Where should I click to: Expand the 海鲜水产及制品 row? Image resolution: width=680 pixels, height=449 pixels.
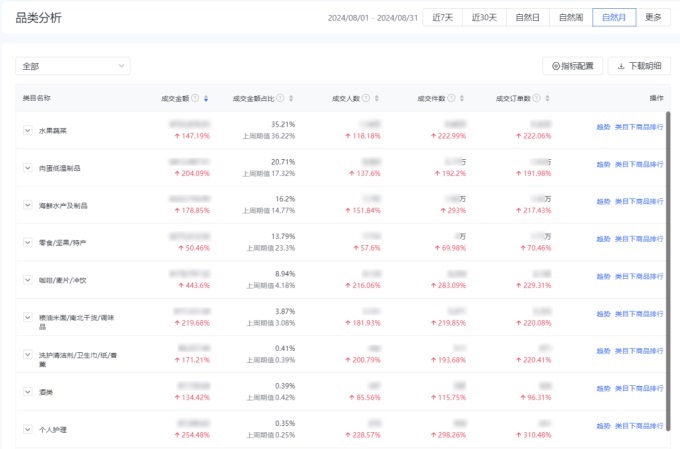tap(27, 205)
